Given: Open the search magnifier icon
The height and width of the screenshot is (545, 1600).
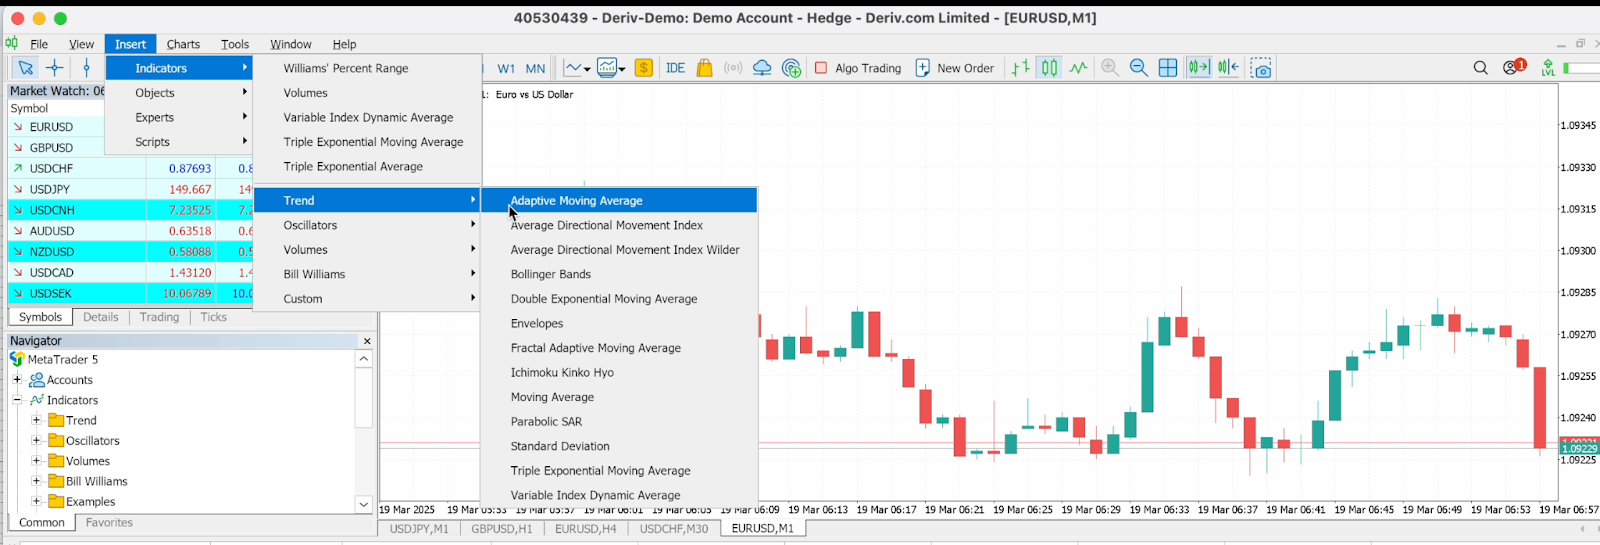Looking at the screenshot, I should pos(1480,68).
